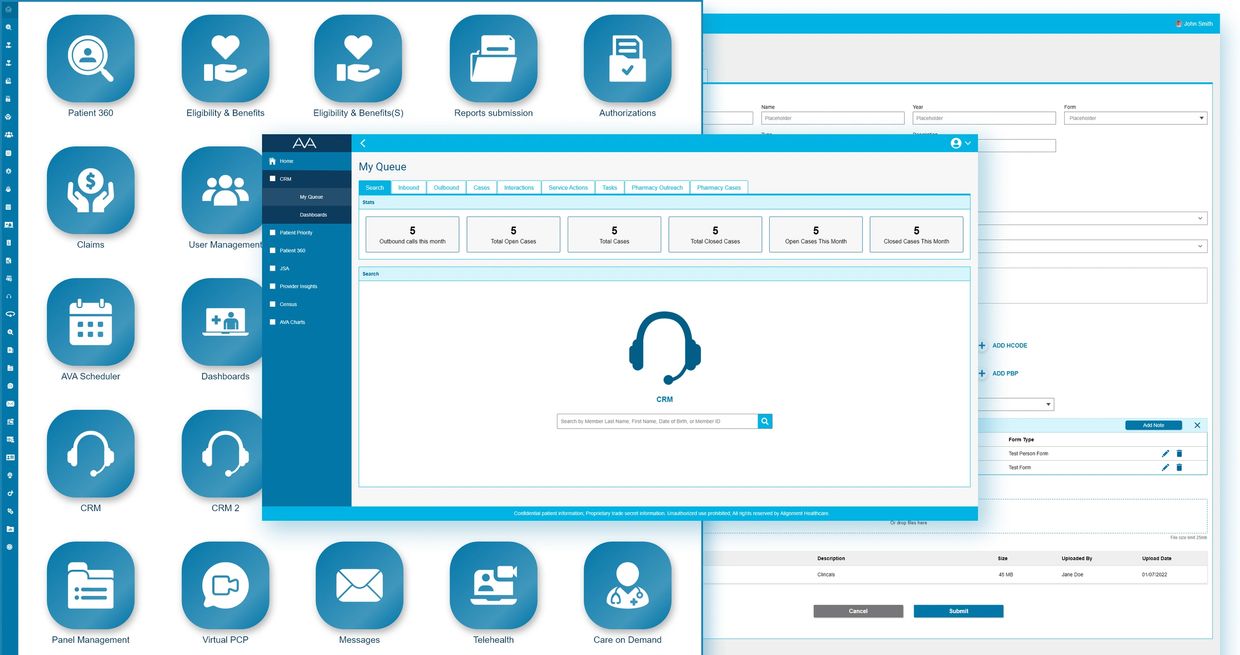Click the plus icon for ADD PBP
The height and width of the screenshot is (655, 1240).
982,373
